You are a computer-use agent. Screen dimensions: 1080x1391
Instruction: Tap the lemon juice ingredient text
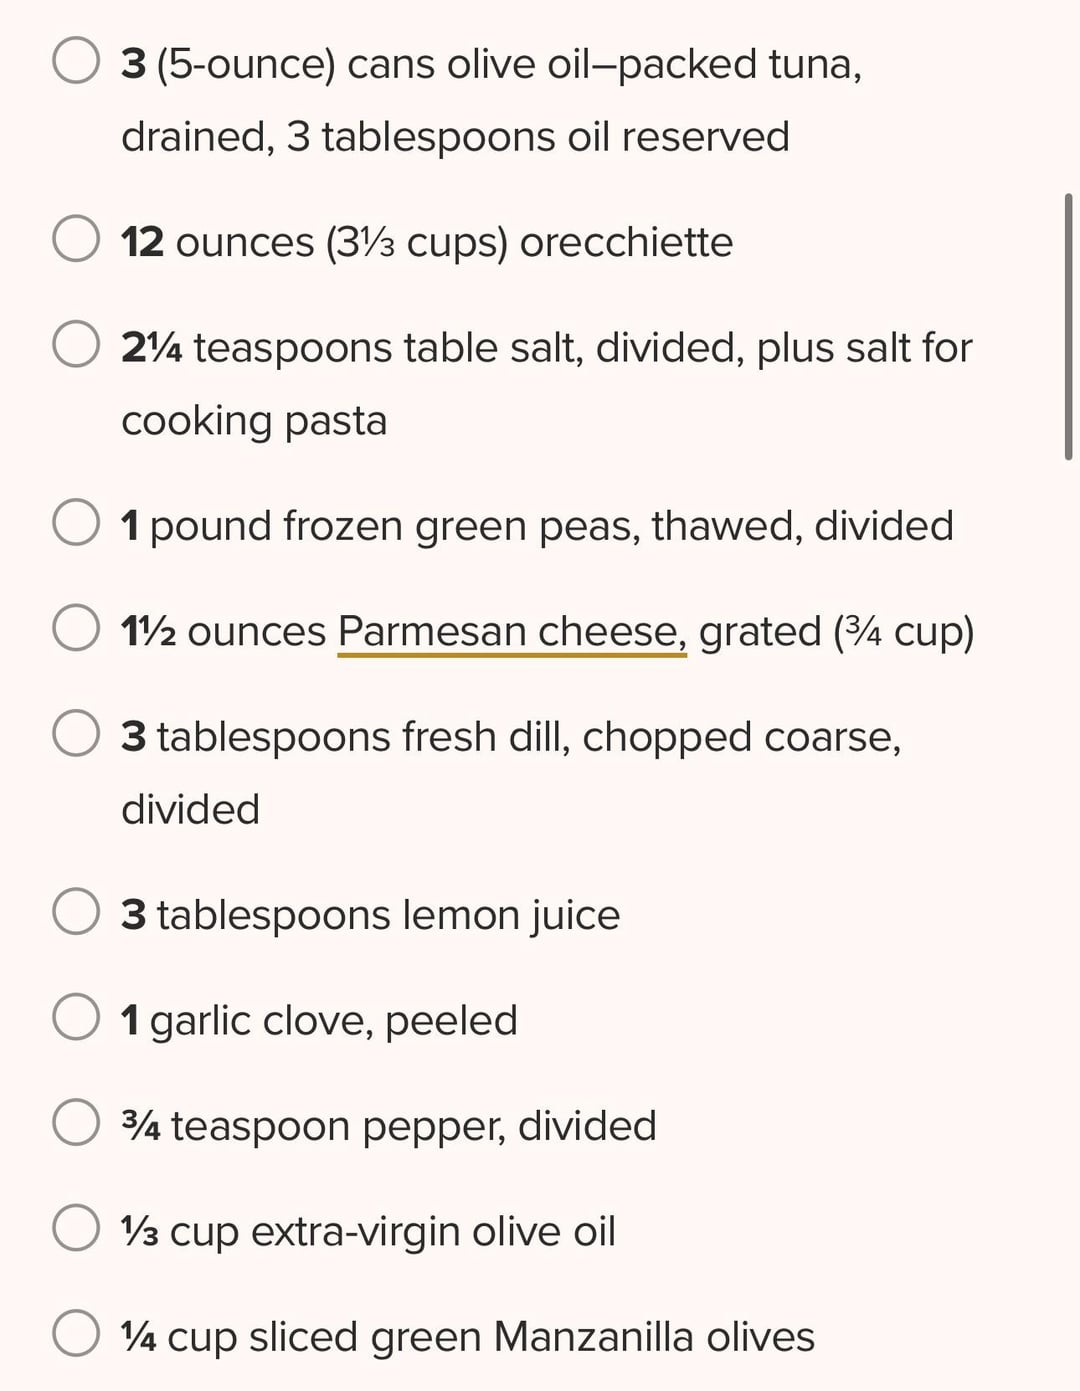pos(370,915)
